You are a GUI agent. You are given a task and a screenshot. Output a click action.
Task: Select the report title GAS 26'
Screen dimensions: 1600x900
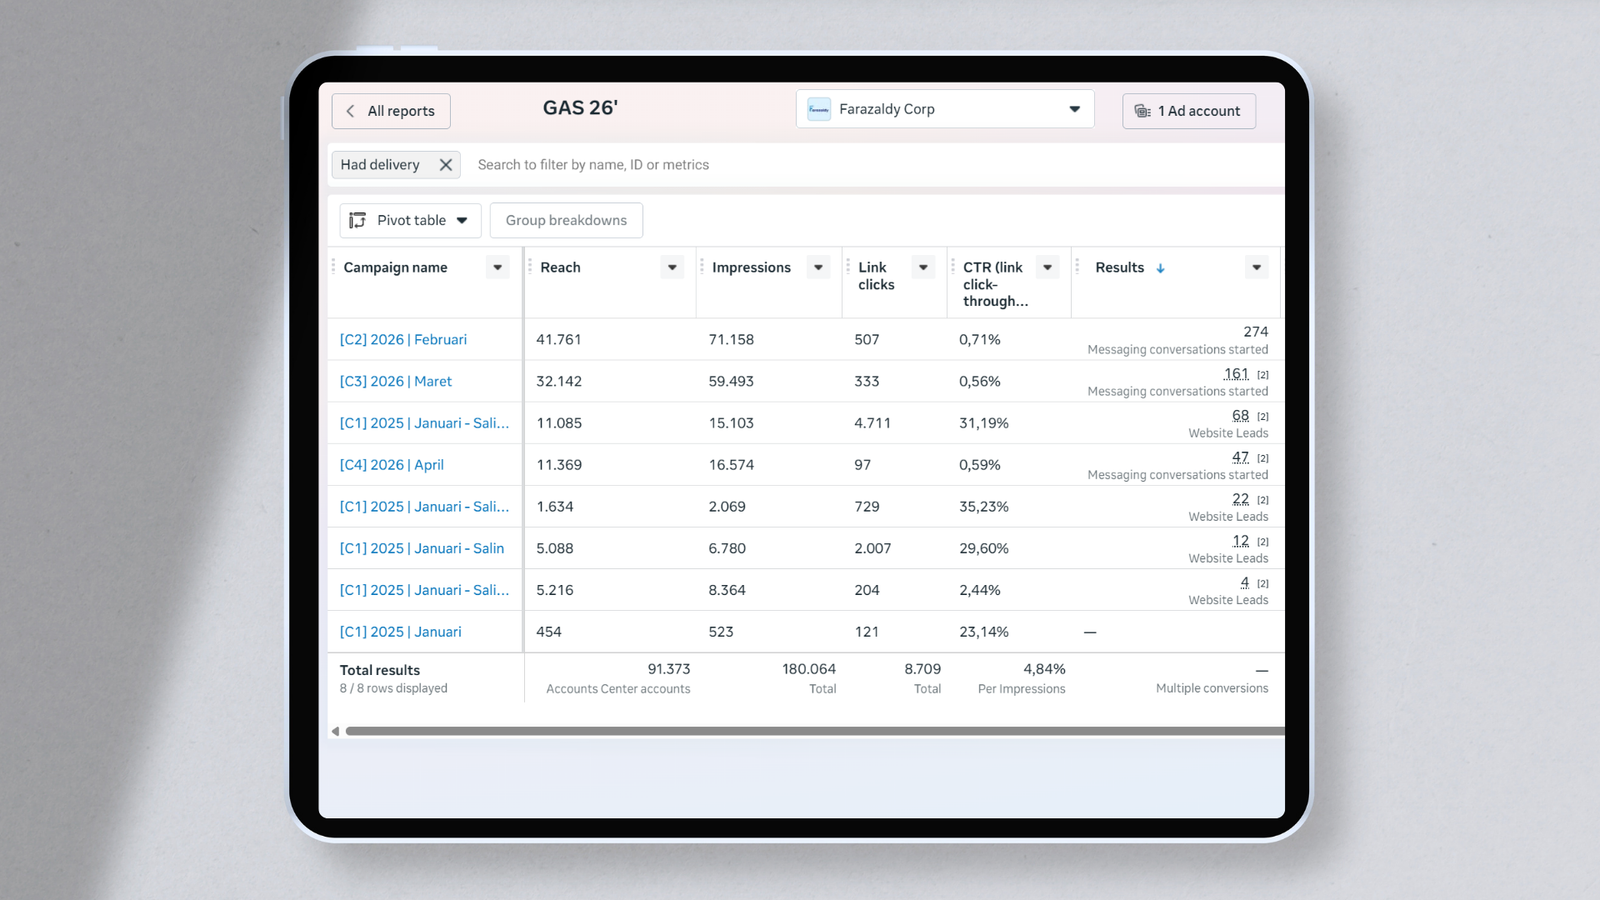(x=580, y=108)
